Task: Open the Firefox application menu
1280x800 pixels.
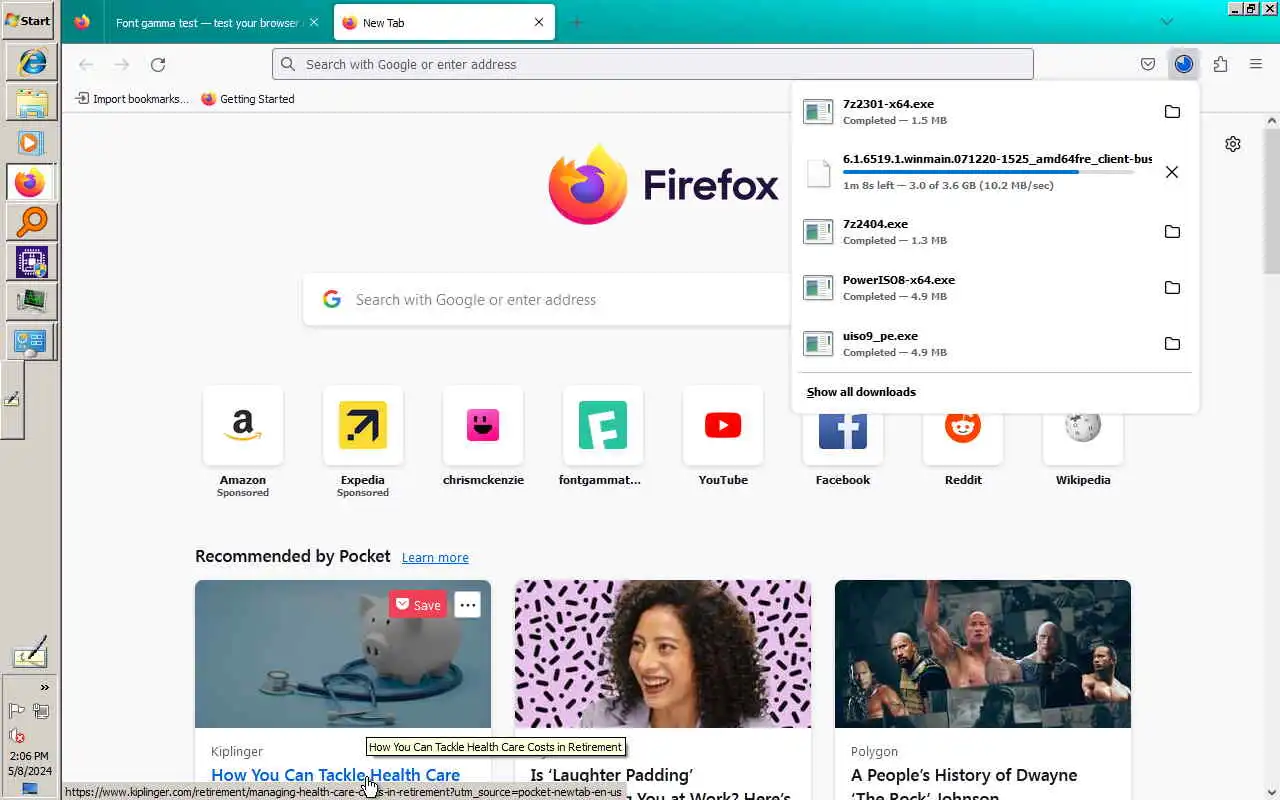Action: [x=1256, y=64]
